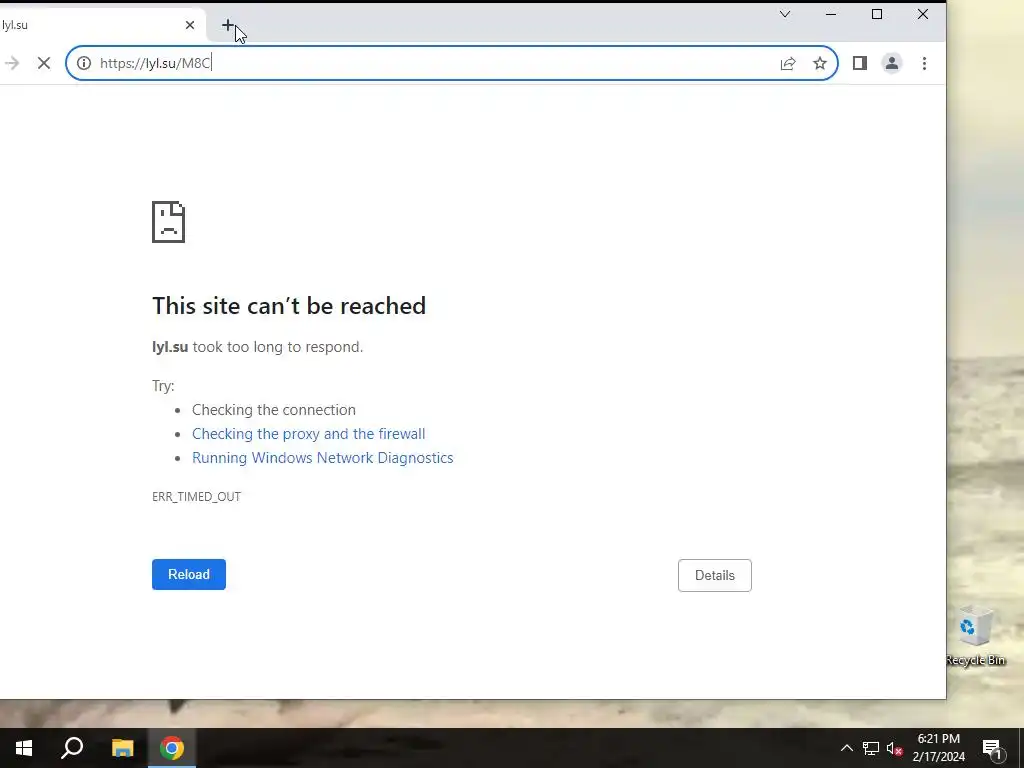Open the Windows Start menu
1024x768 pixels.
tap(24, 748)
